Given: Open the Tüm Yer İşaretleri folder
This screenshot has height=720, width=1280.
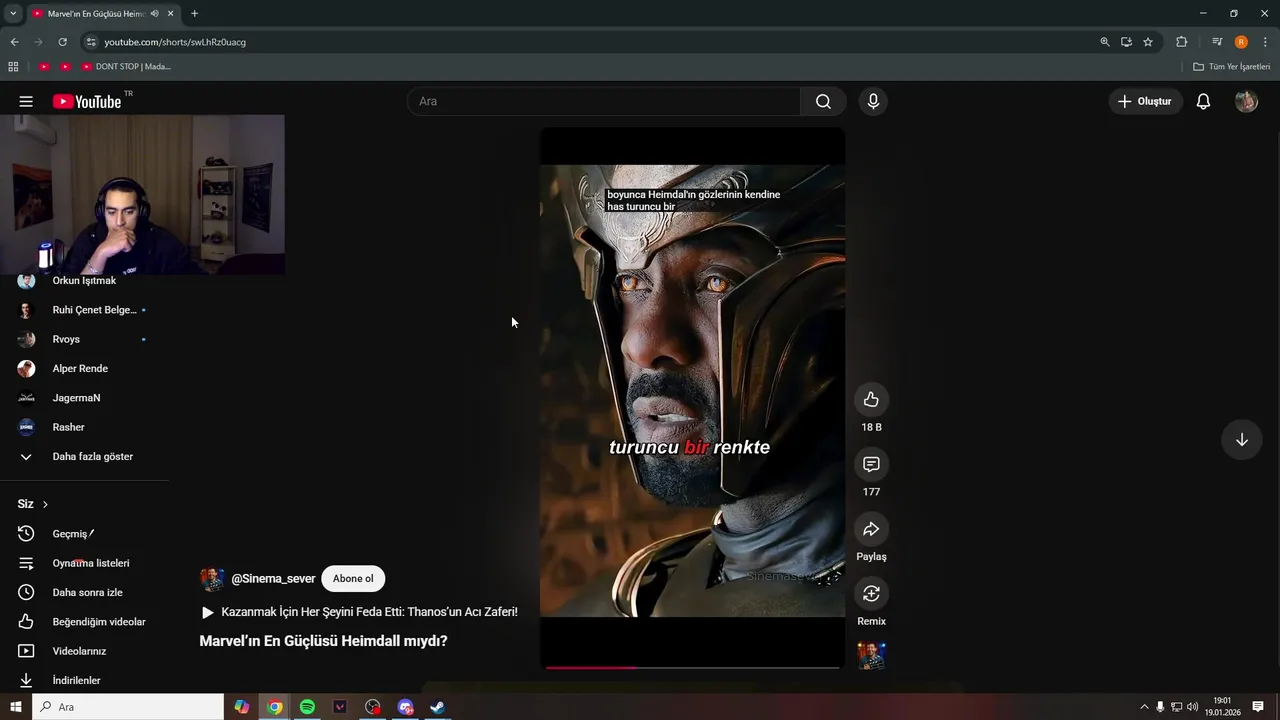Looking at the screenshot, I should tap(1232, 66).
